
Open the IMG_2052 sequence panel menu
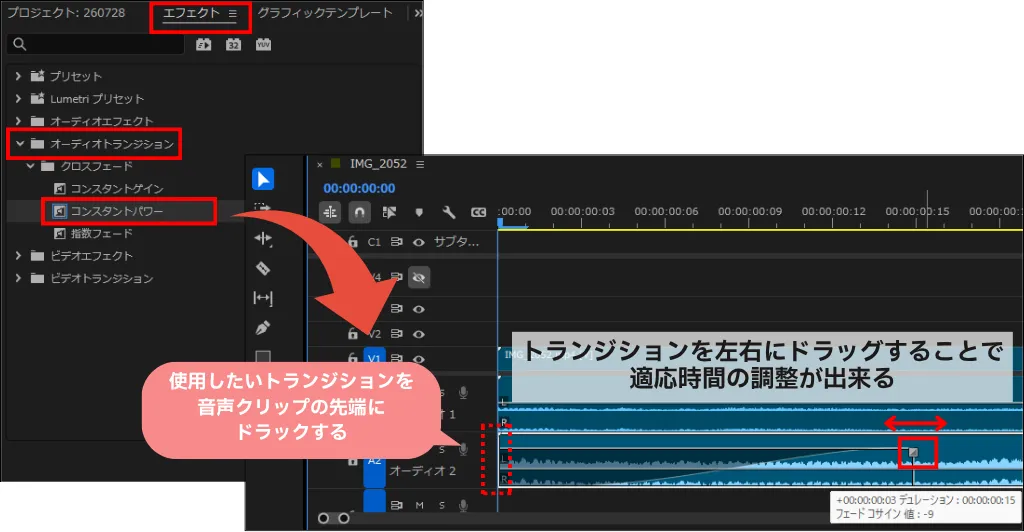tap(420, 164)
